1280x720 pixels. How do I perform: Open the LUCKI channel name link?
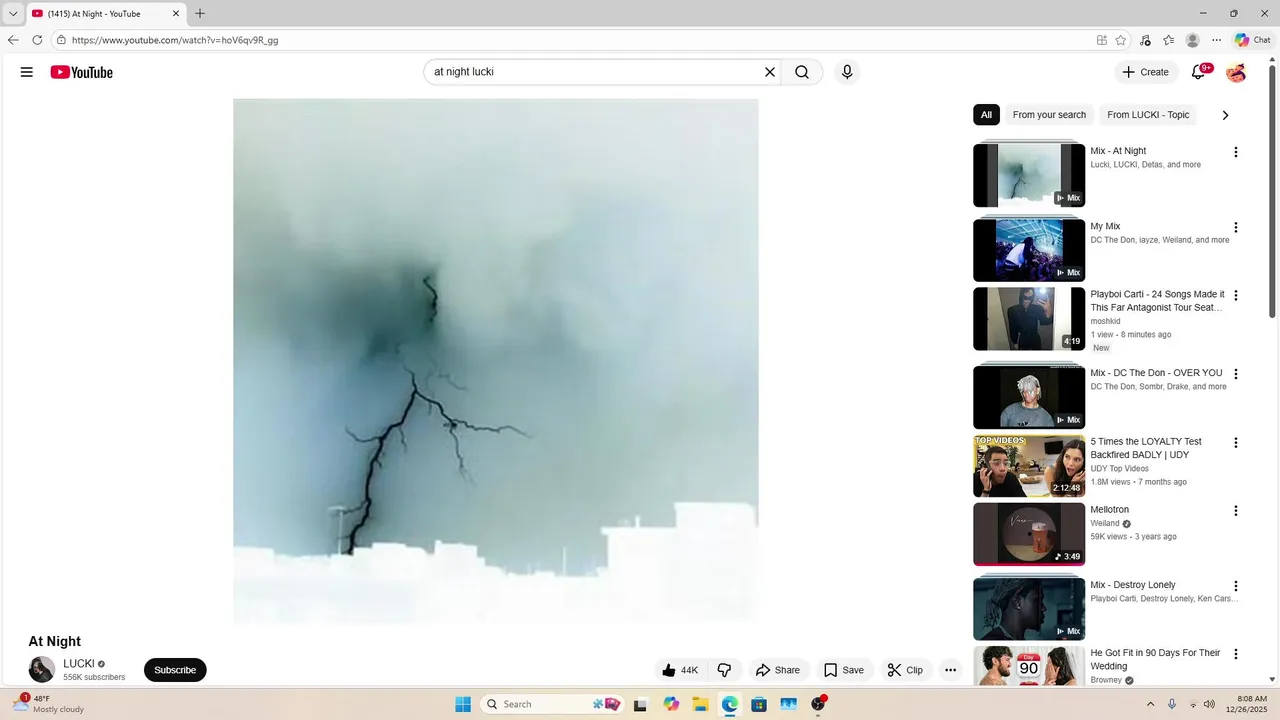[x=79, y=664]
